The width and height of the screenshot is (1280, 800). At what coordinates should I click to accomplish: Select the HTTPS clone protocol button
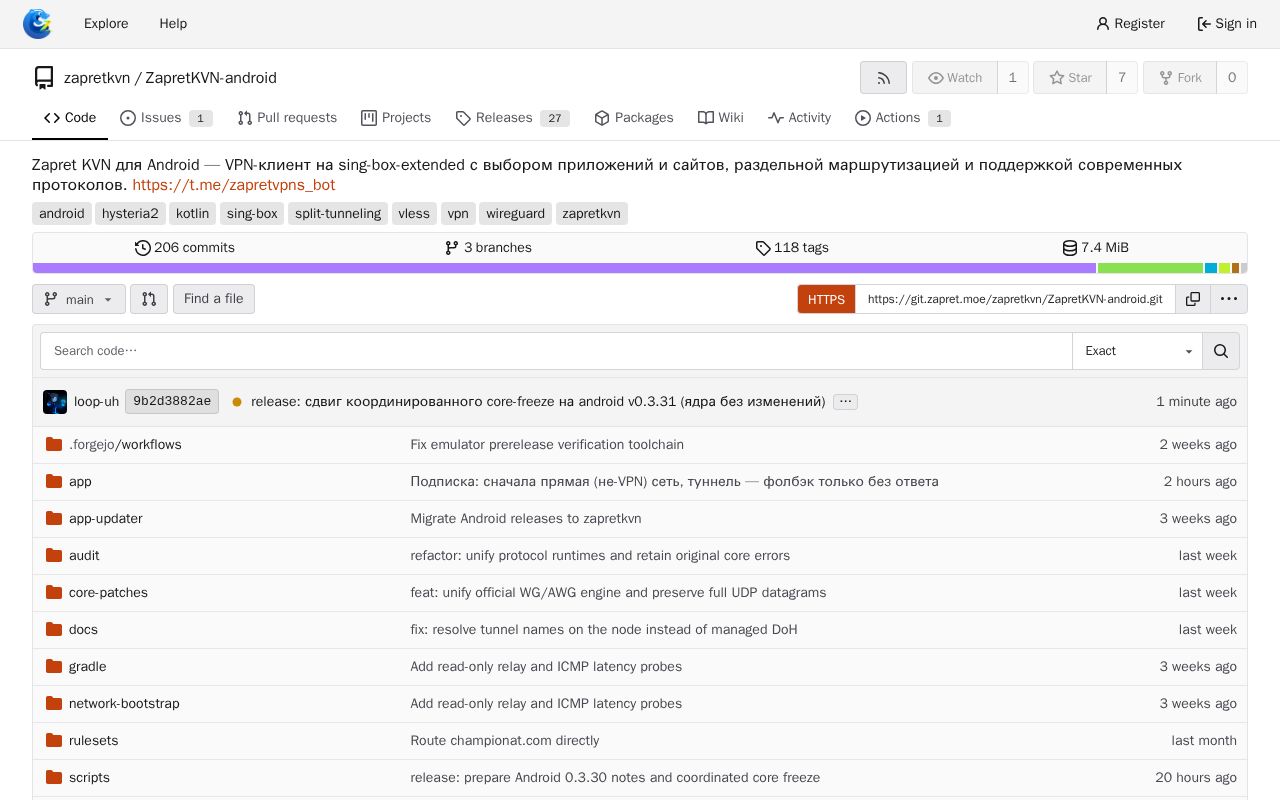pos(826,299)
